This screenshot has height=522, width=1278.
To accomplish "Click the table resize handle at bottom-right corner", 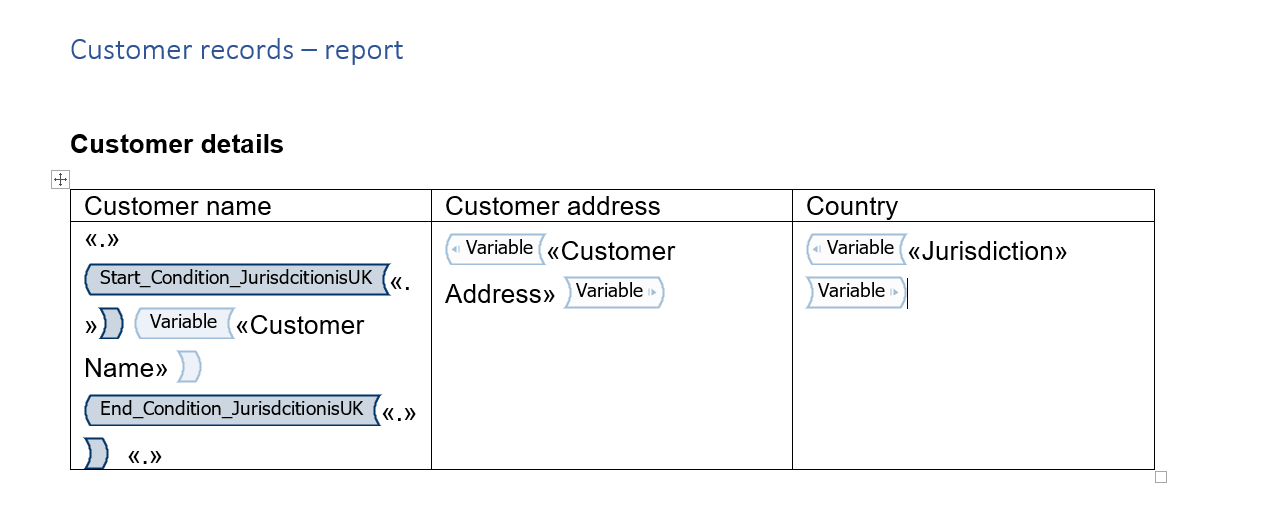I will point(1161,477).
